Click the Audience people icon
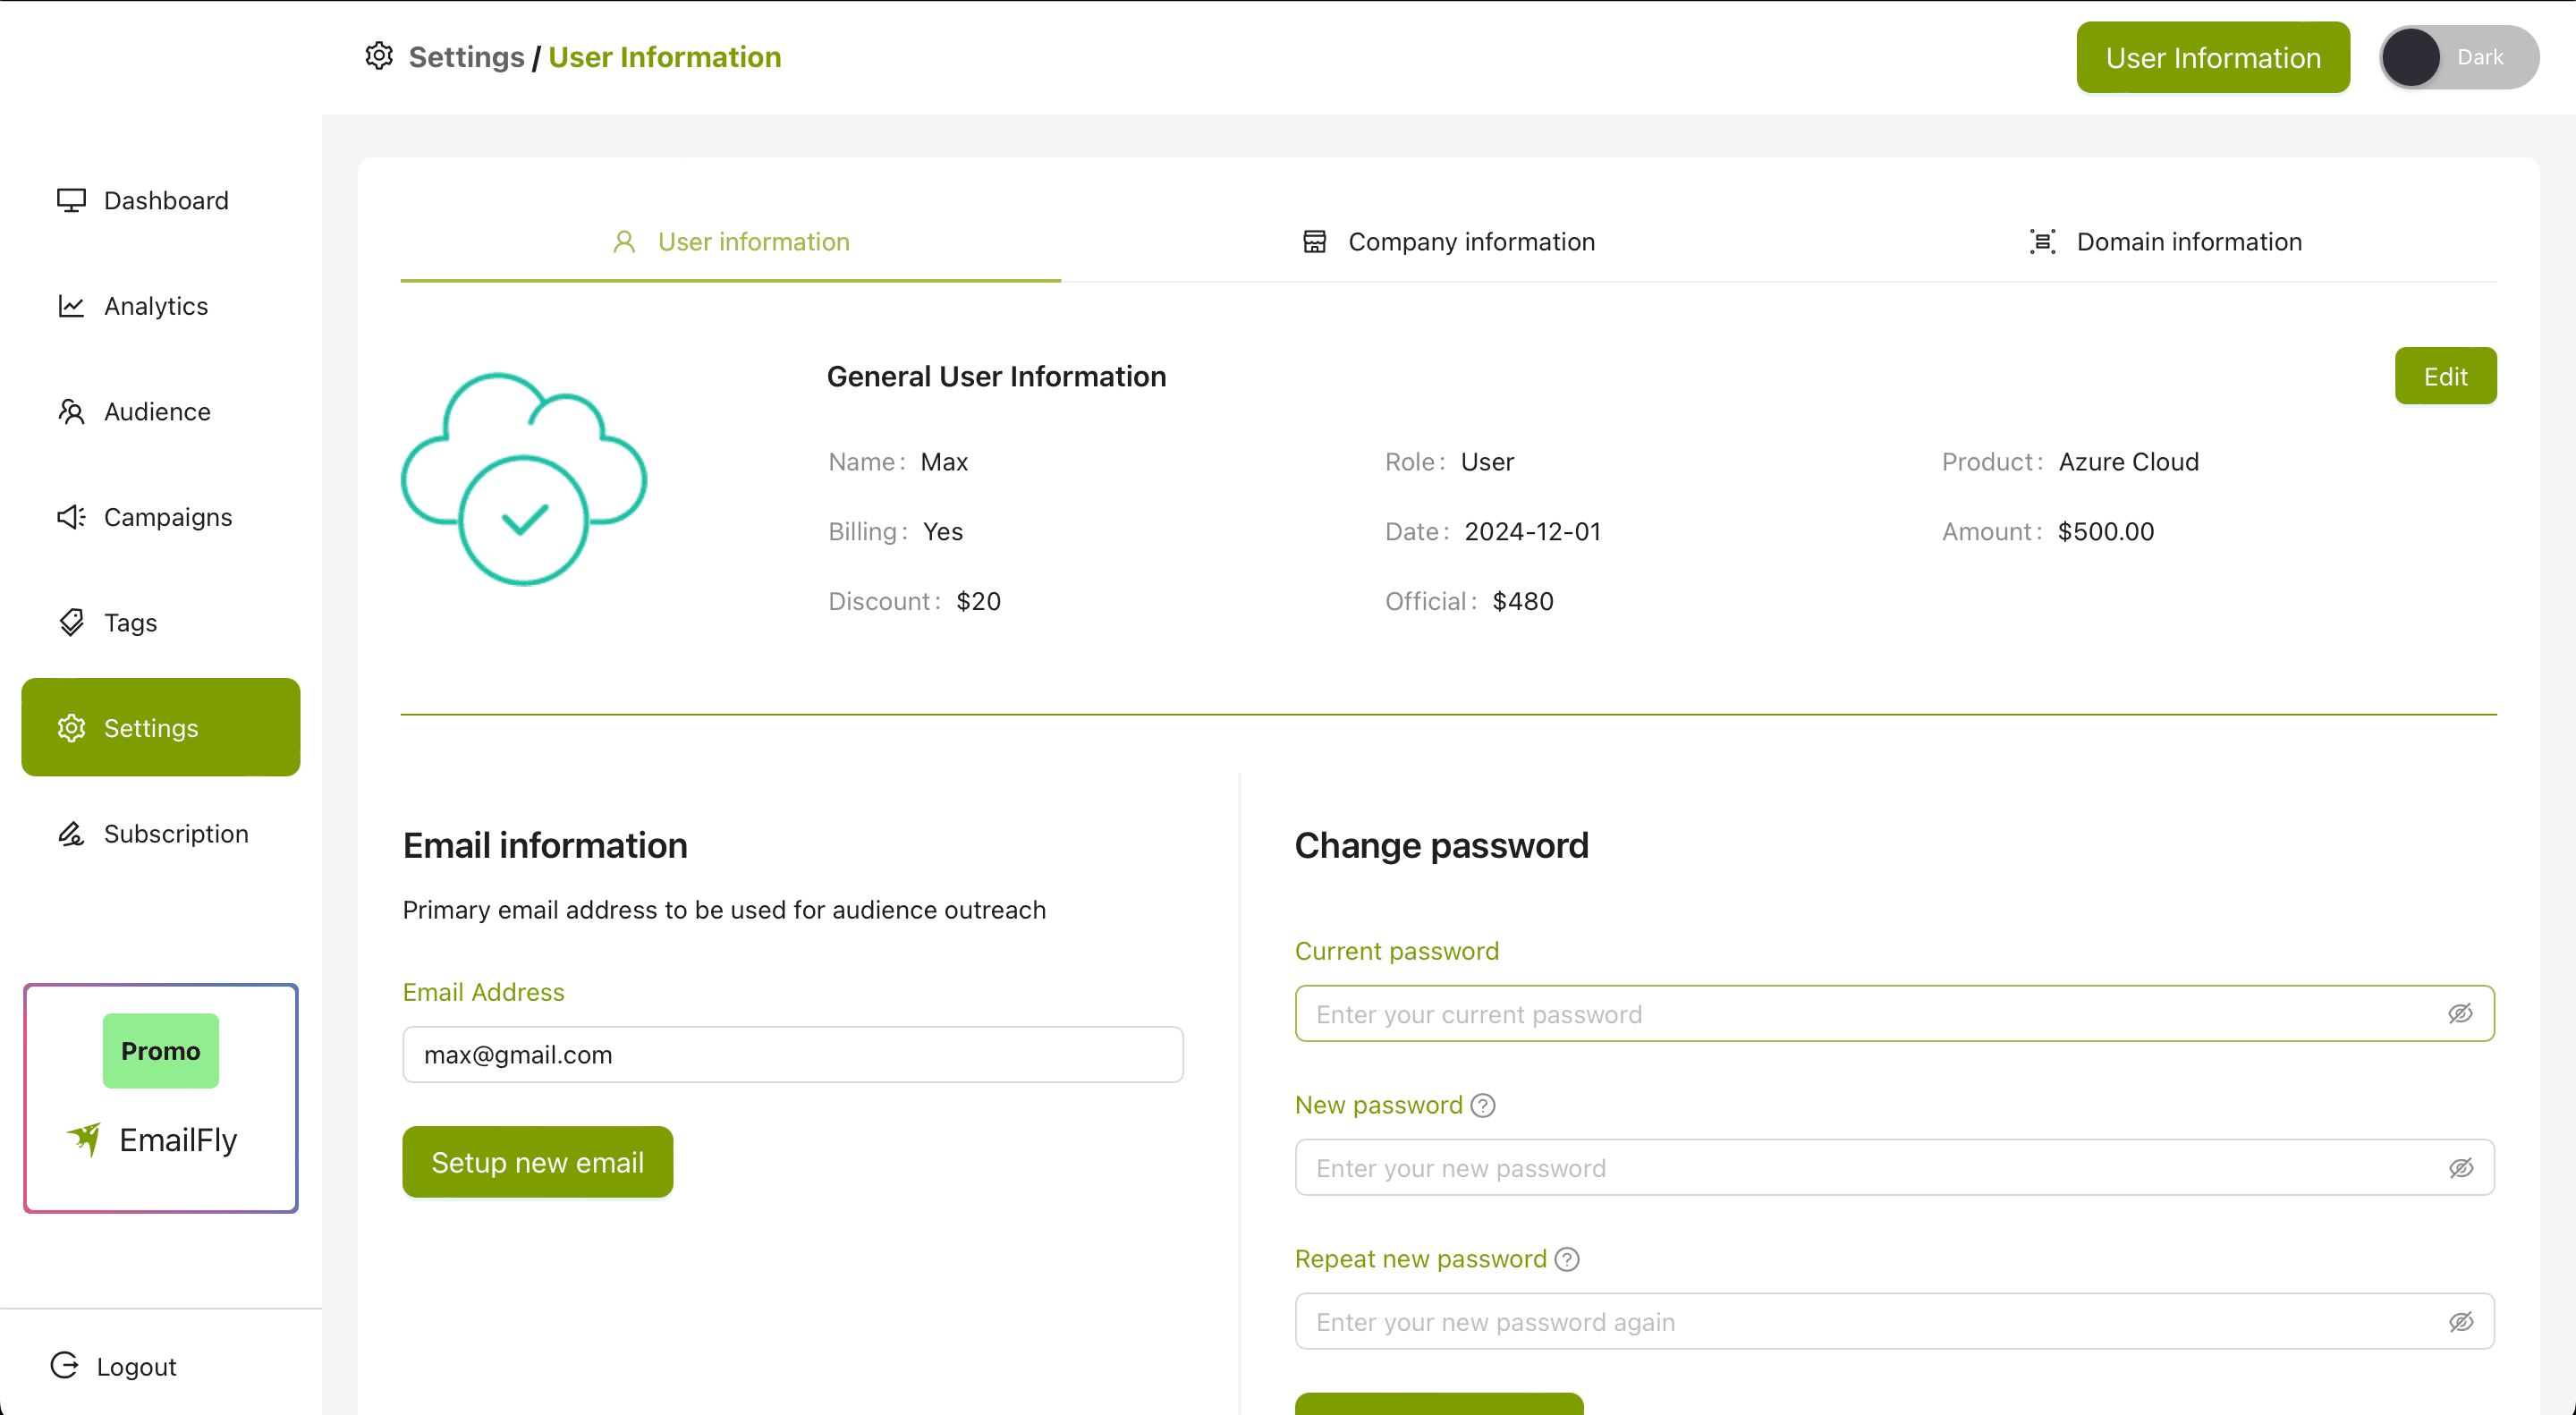The image size is (2576, 1415). (71, 411)
